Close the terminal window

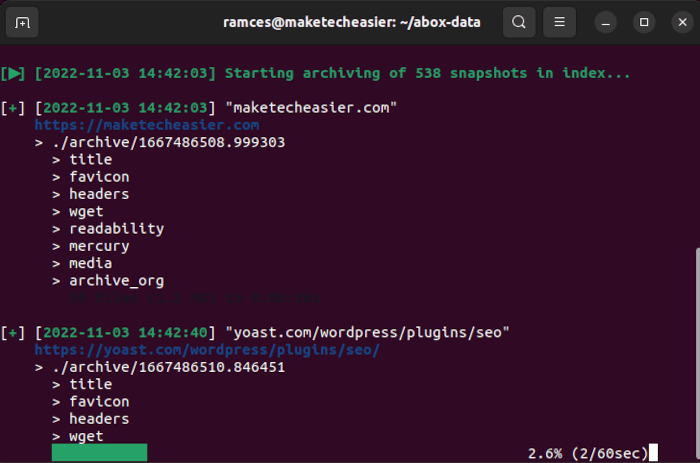683,22
